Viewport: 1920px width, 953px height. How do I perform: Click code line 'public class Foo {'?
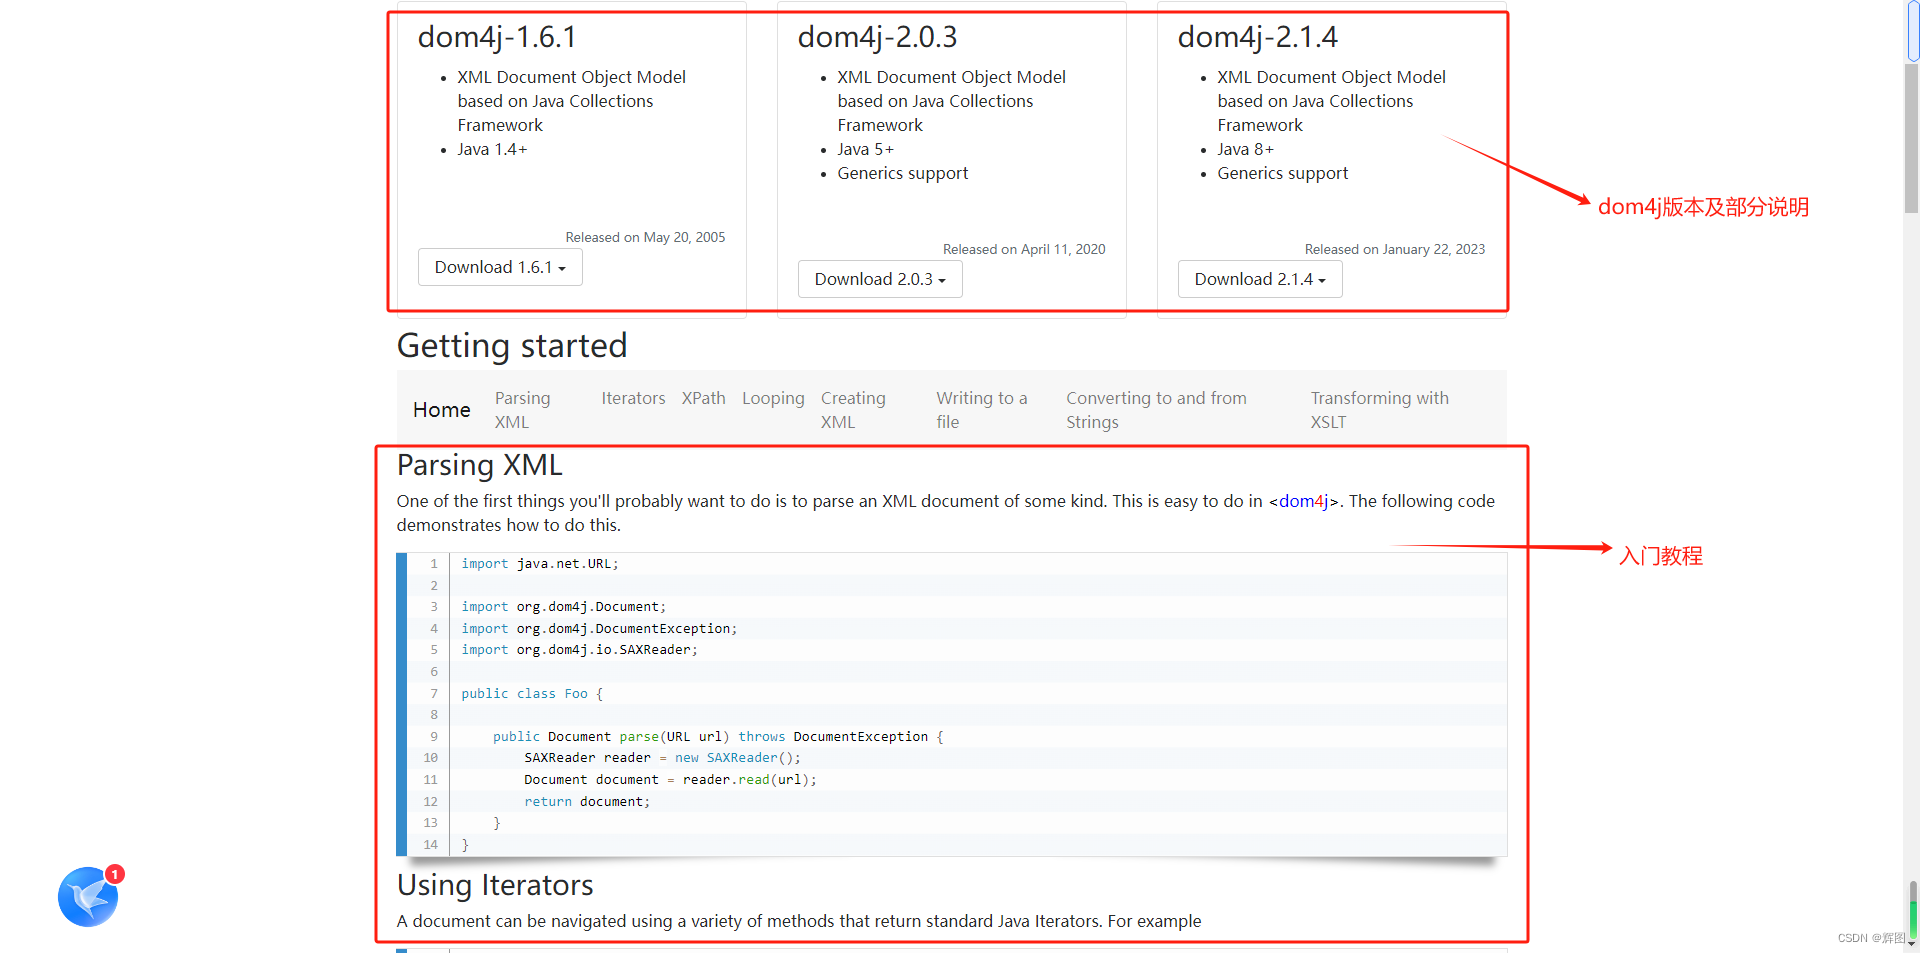(532, 694)
